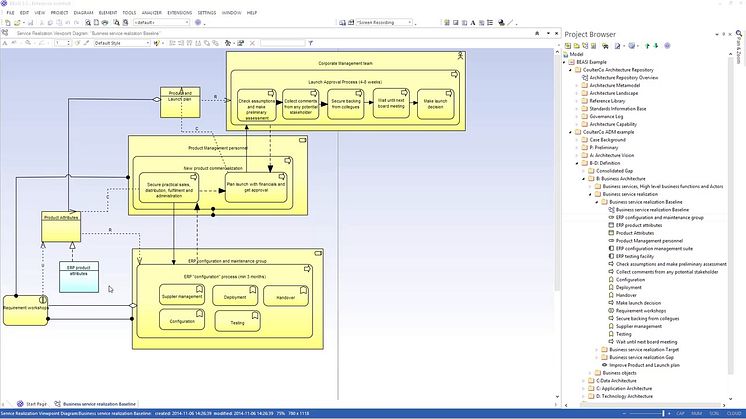Viewport: 746px width, 419px height.
Task: Click the line width stepper field
Action: [x=62, y=43]
